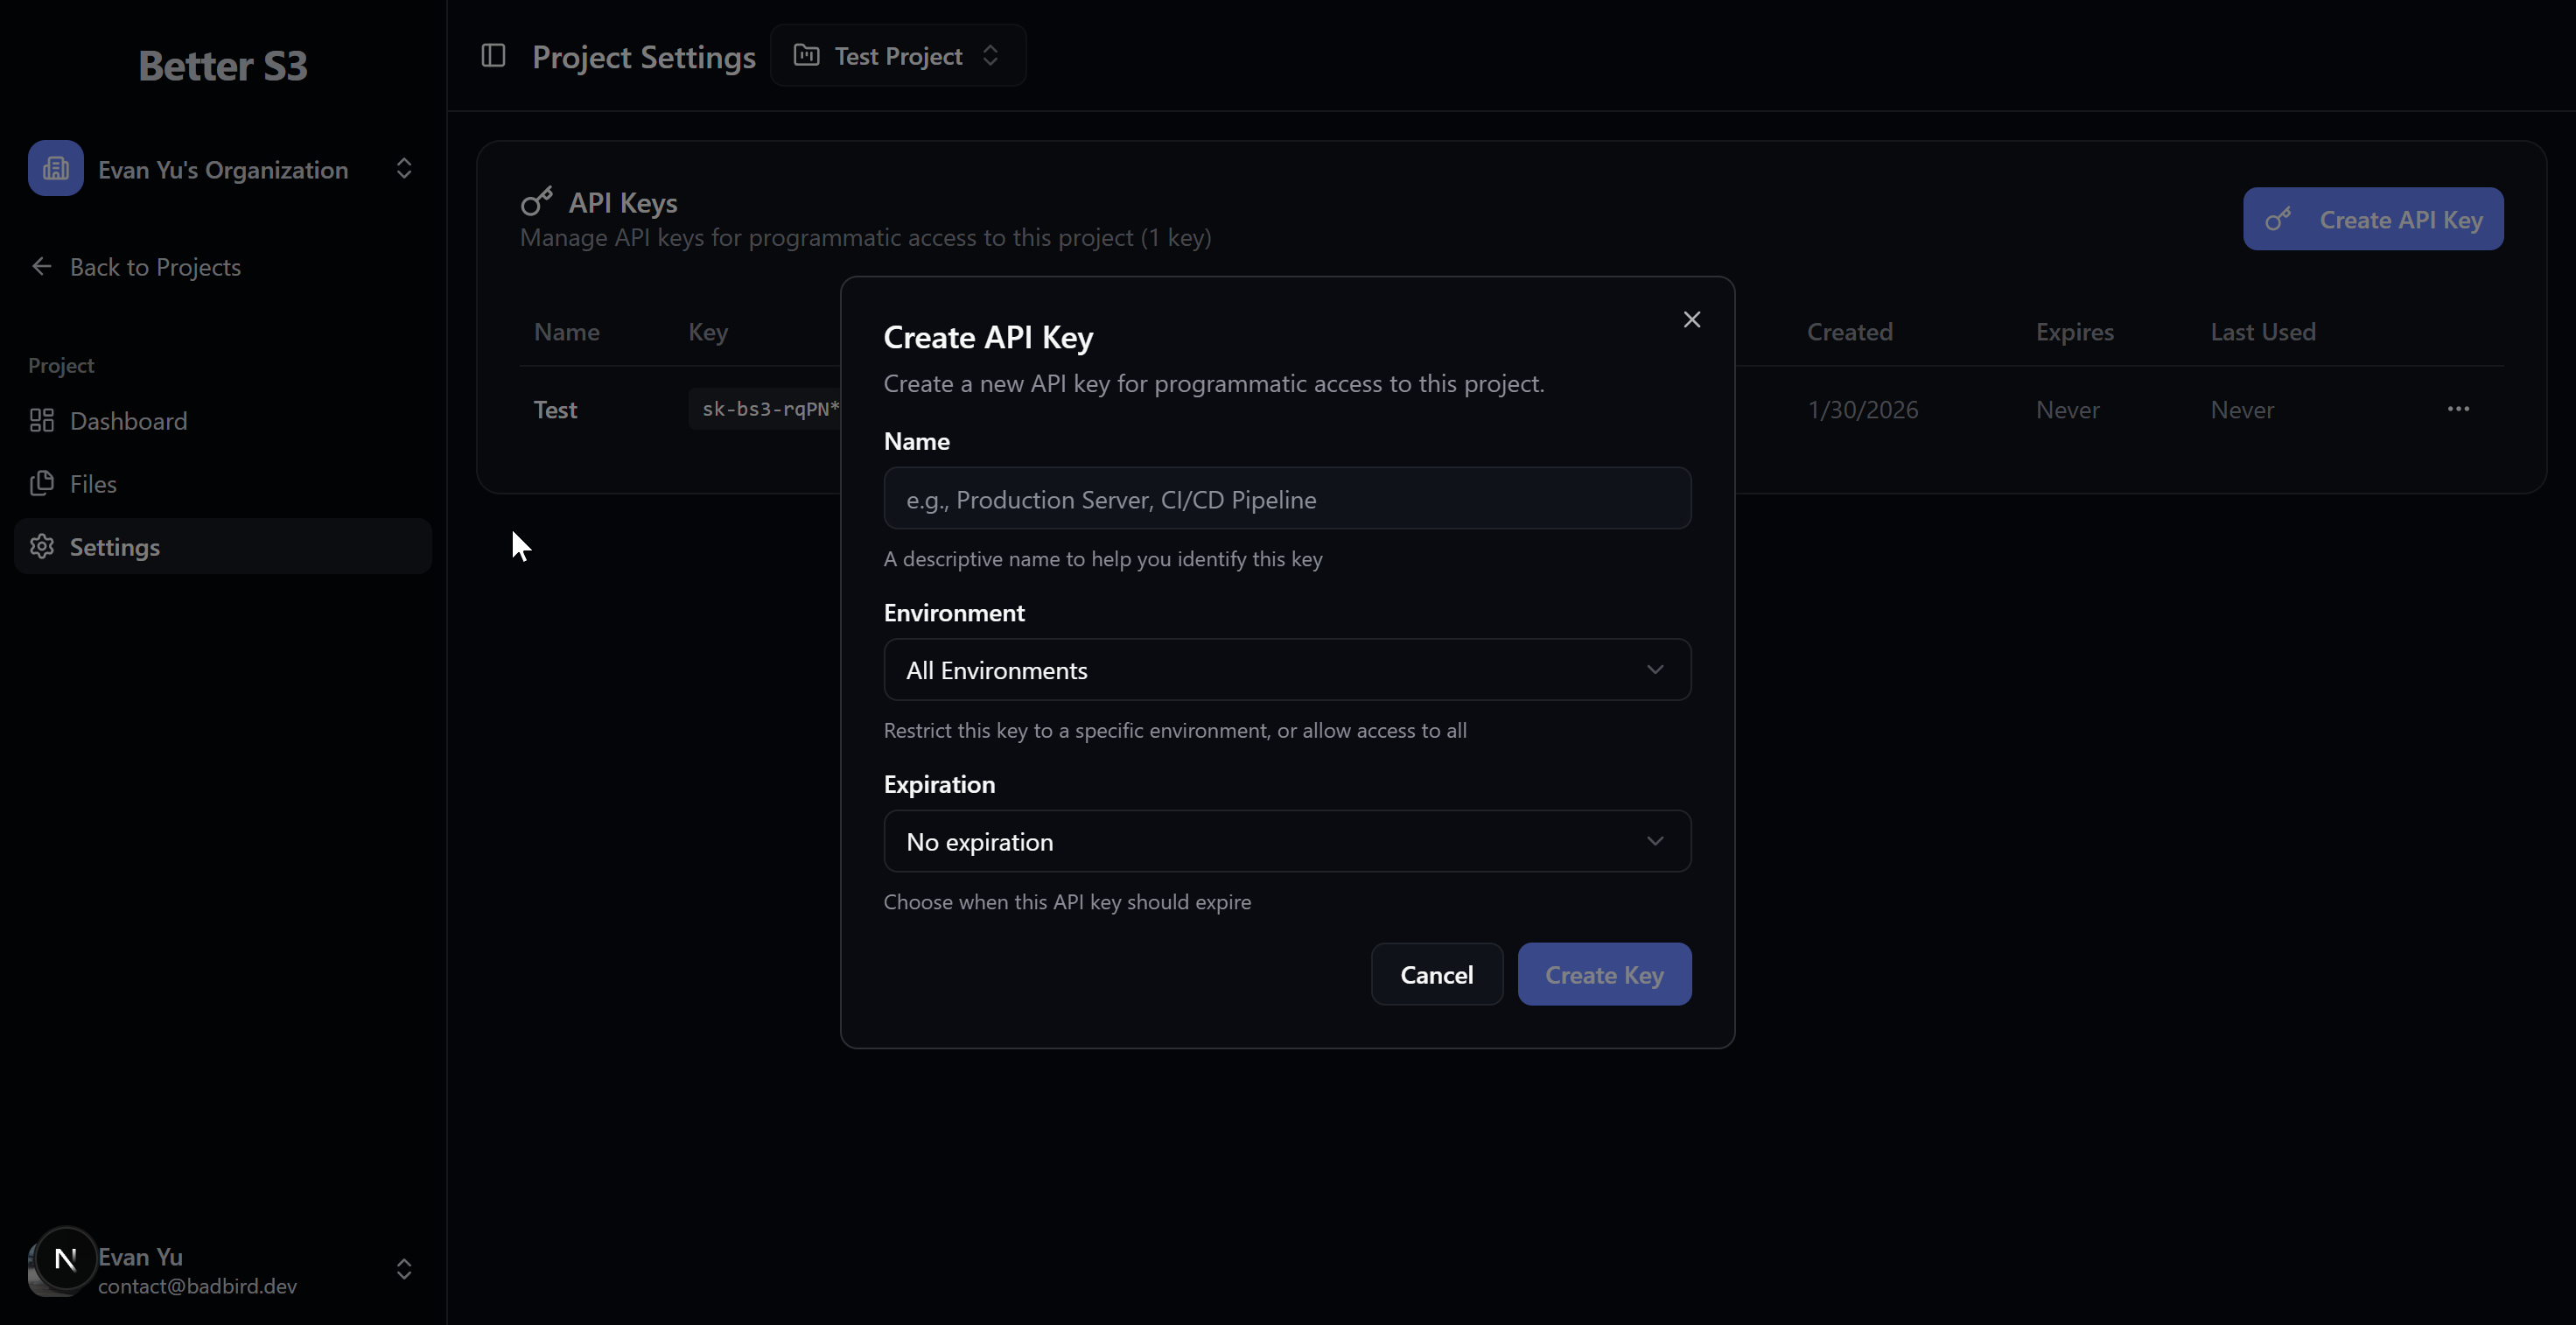Screen dimensions: 2576x1325
Task: Click the Create Key button
Action: [x=1604, y=975]
